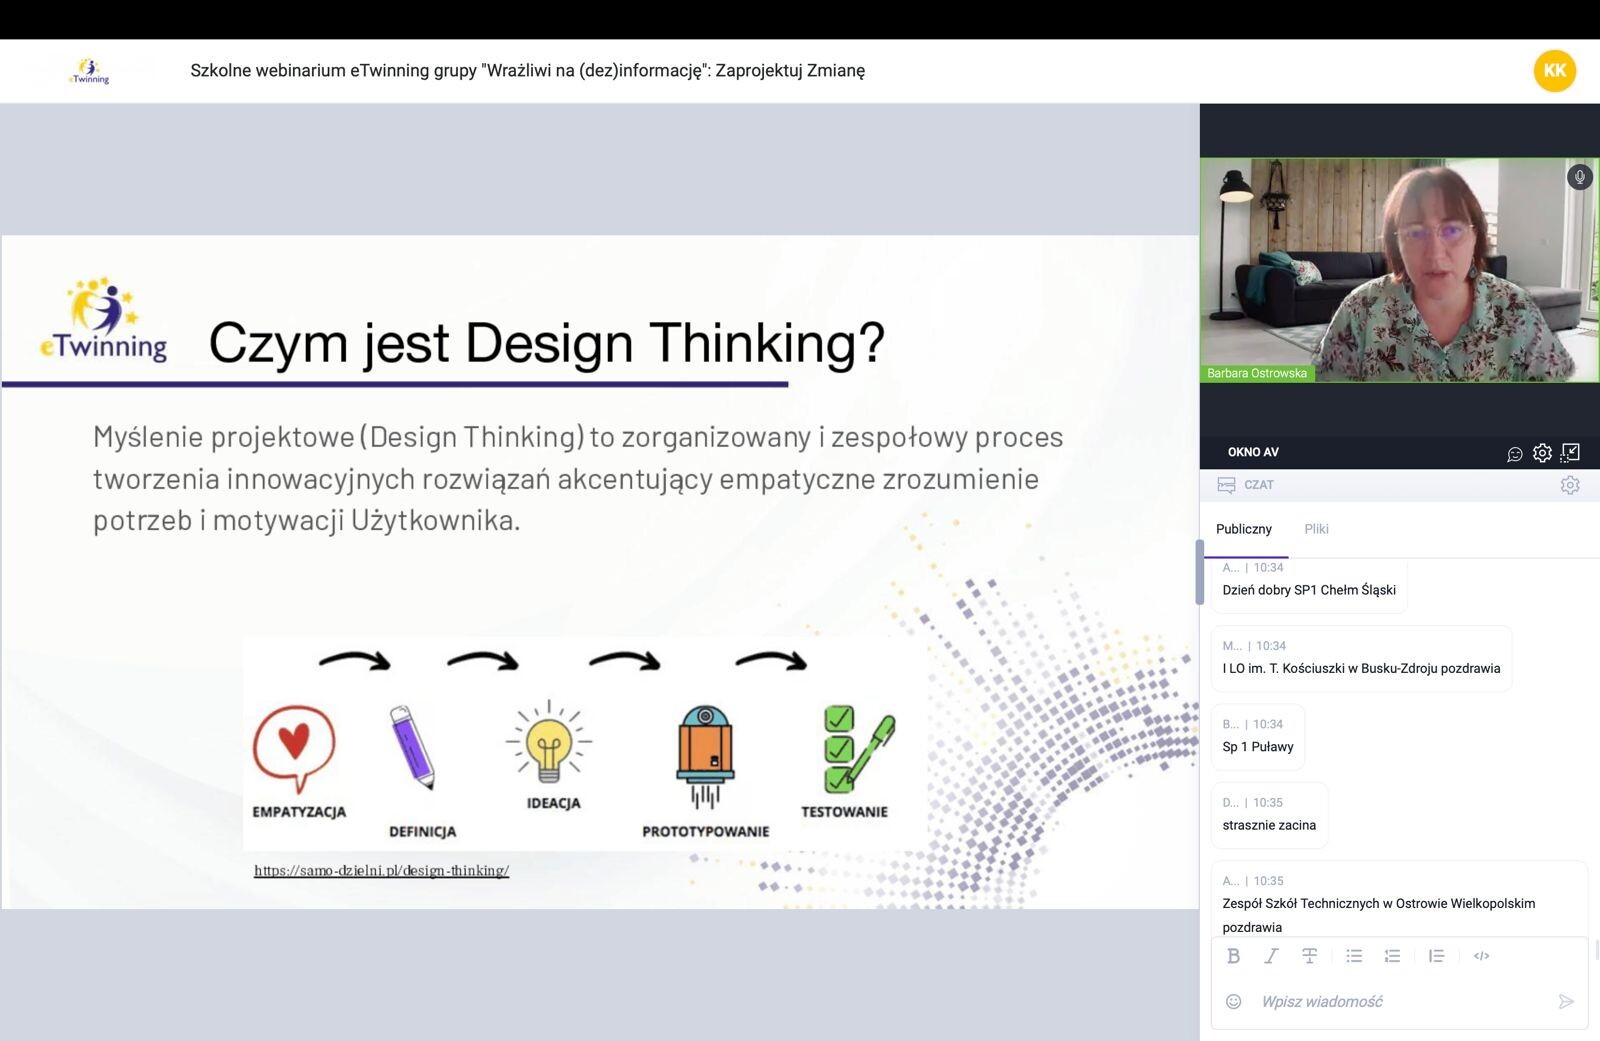Click the eTwinning logo in header

(89, 71)
